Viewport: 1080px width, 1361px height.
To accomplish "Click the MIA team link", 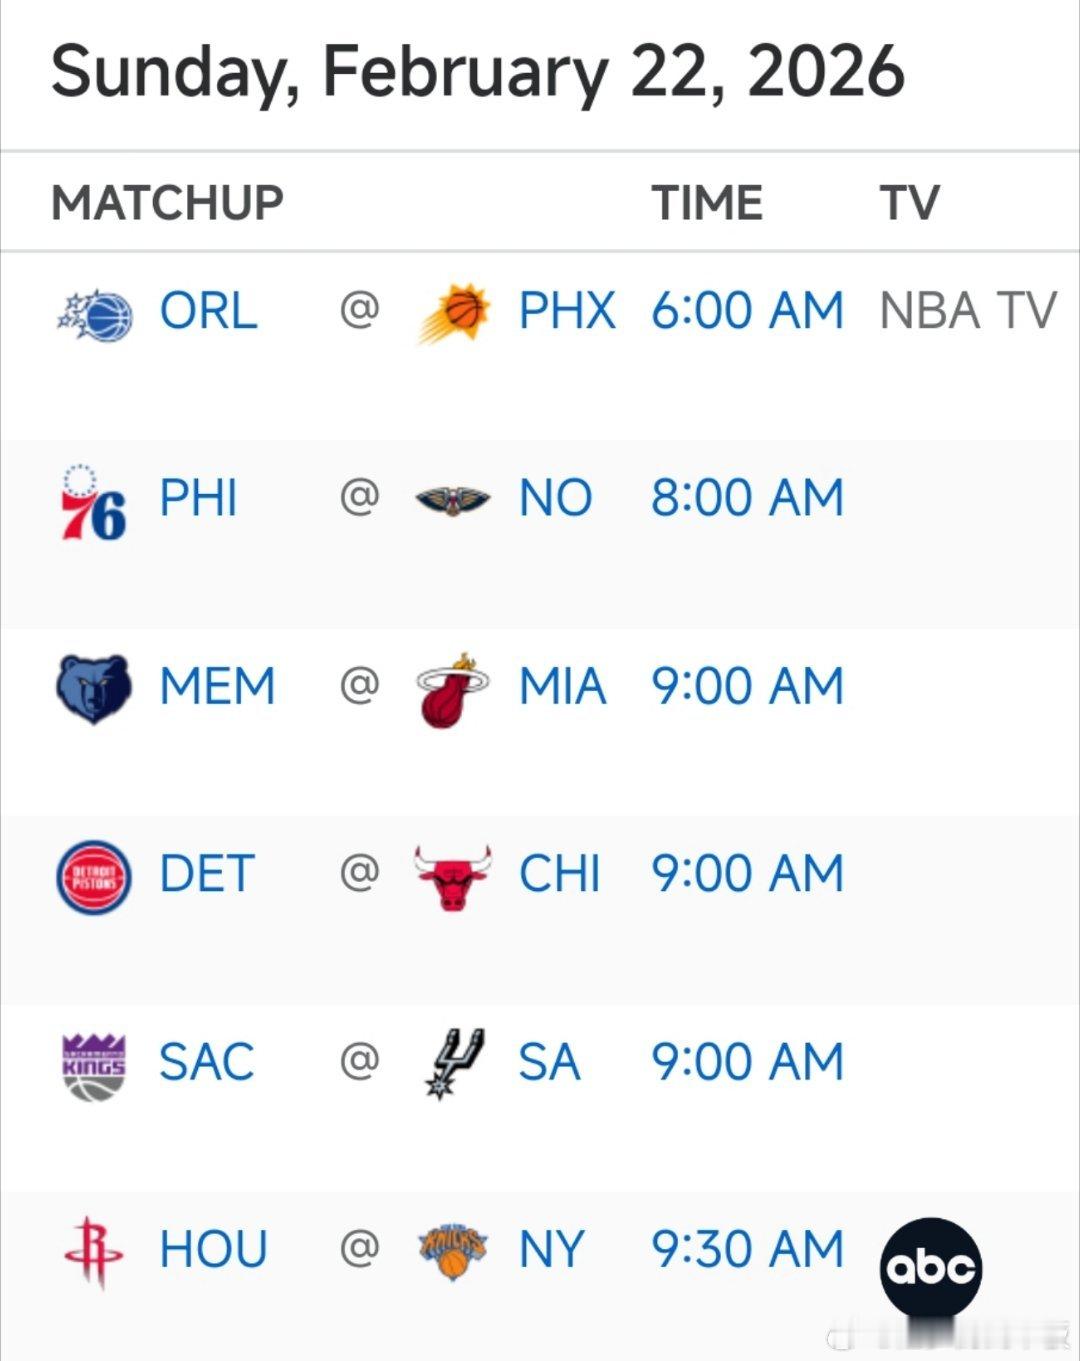I will [562, 686].
